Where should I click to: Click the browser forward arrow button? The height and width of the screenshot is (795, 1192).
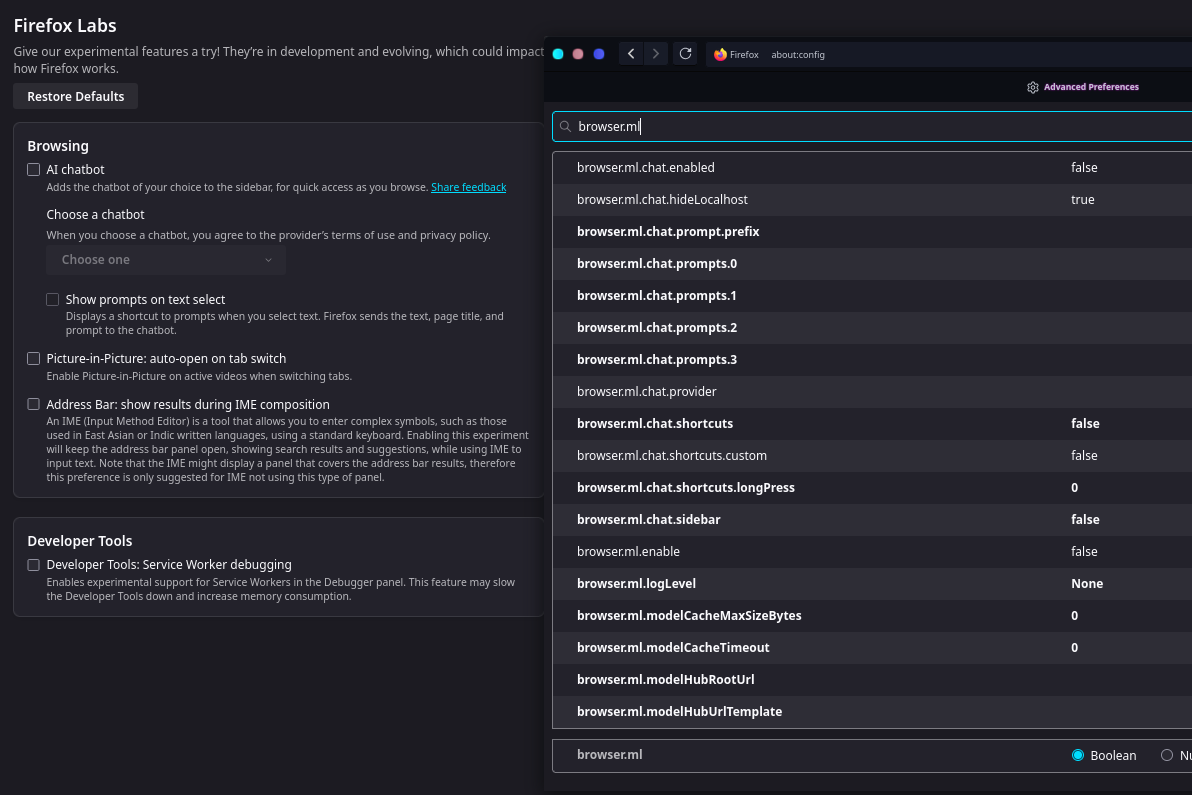[656, 54]
